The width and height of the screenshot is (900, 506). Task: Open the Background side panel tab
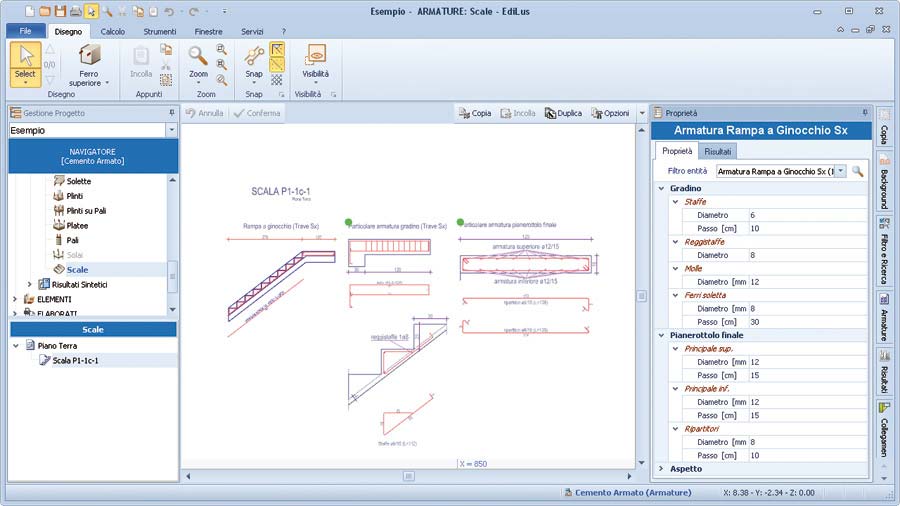click(884, 182)
